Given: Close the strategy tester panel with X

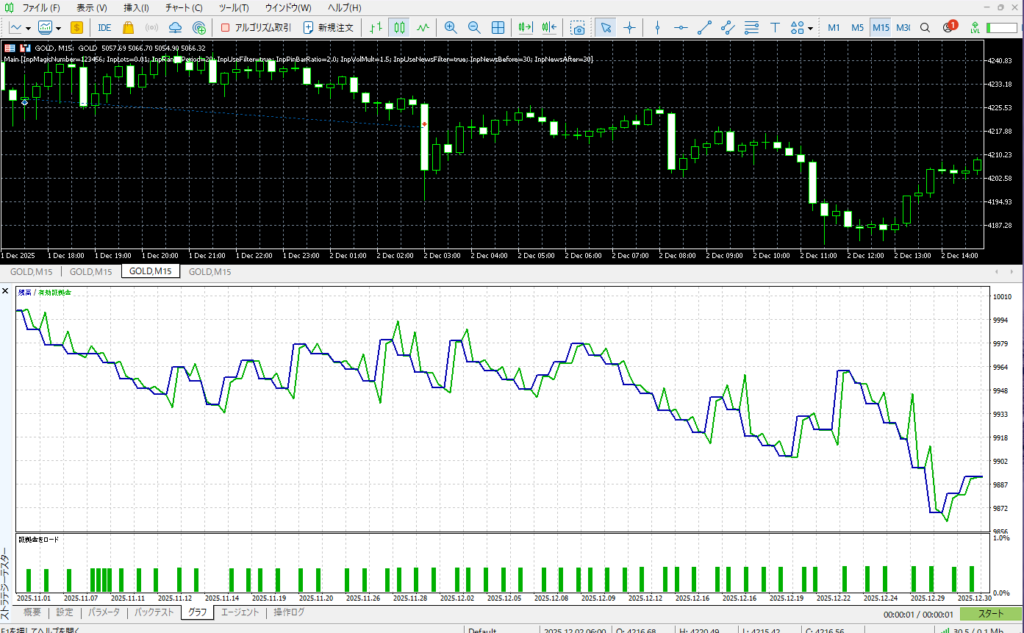Looking at the screenshot, I should coord(6,291).
